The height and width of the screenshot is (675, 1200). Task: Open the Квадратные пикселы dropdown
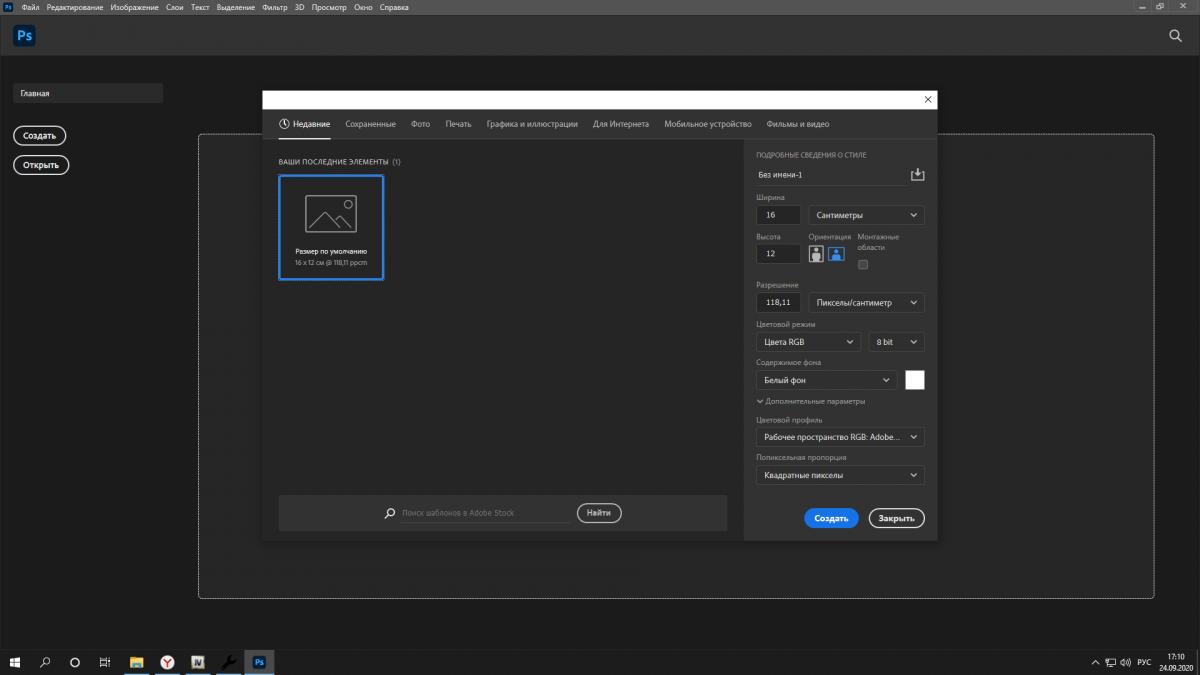(x=840, y=475)
